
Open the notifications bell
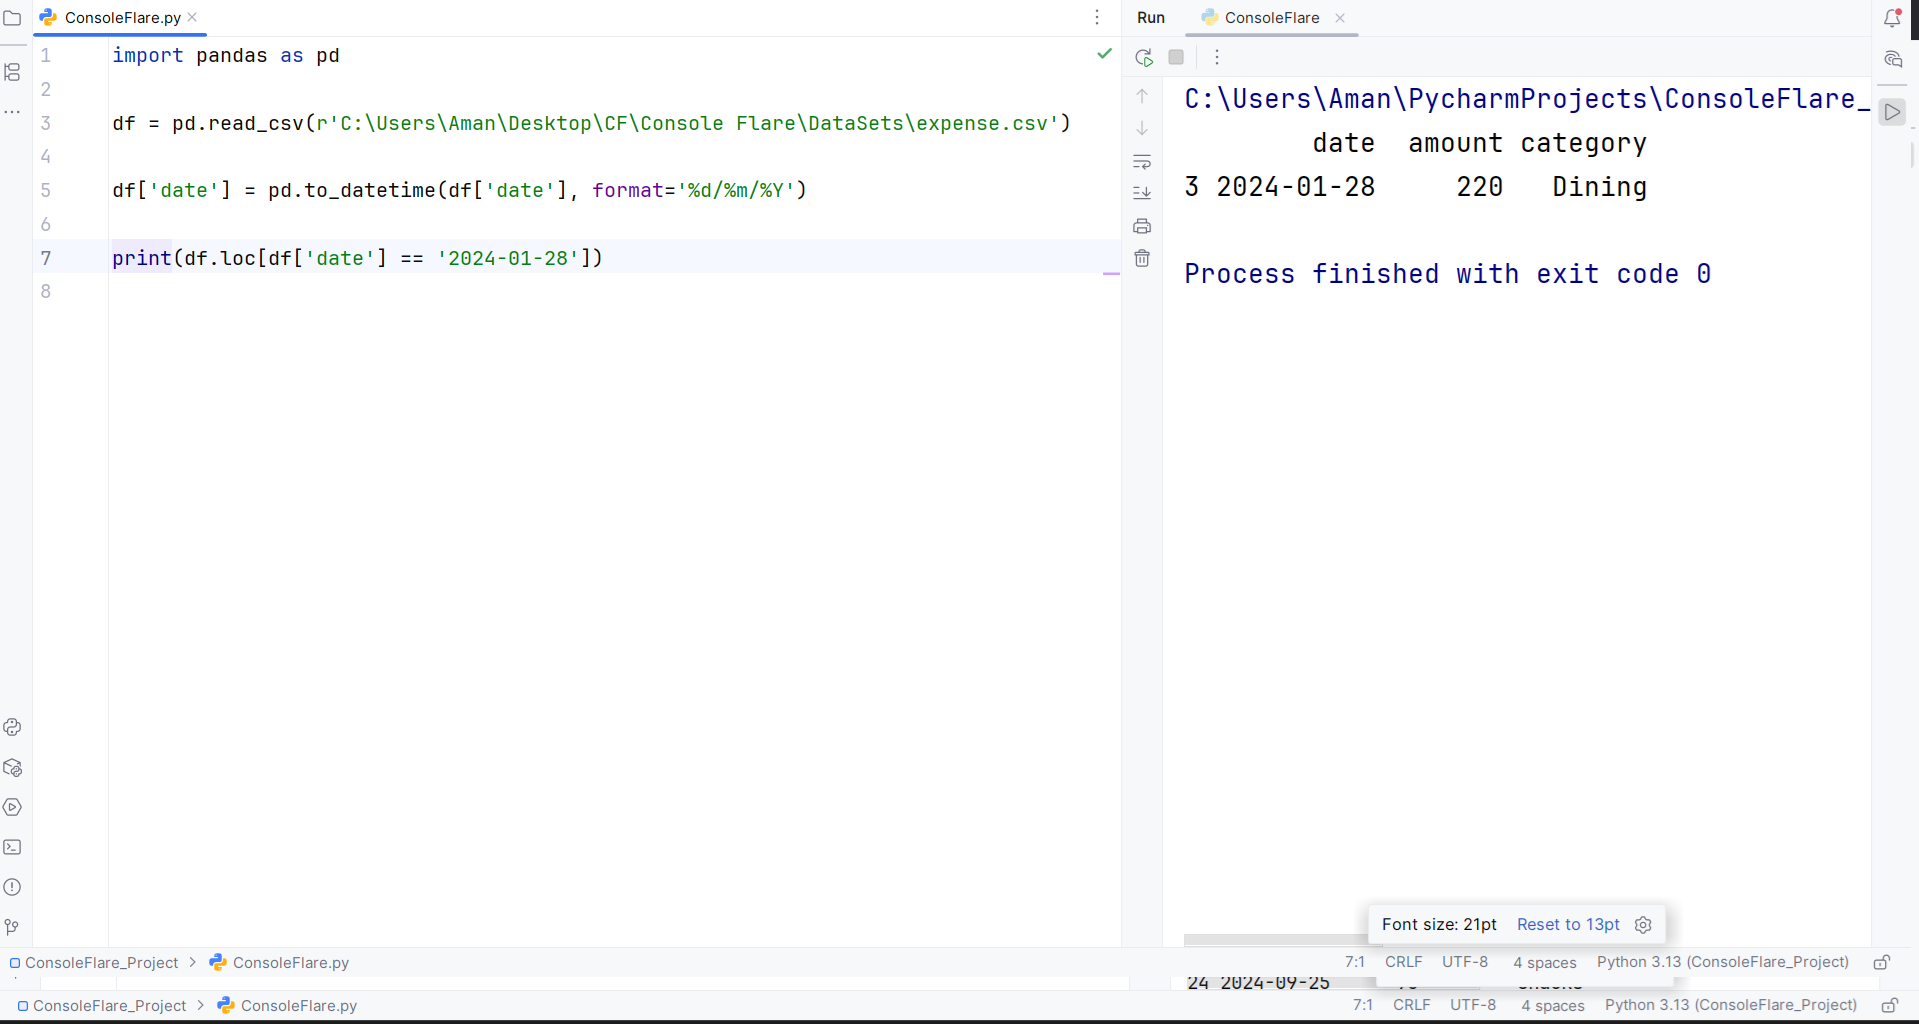[1893, 17]
